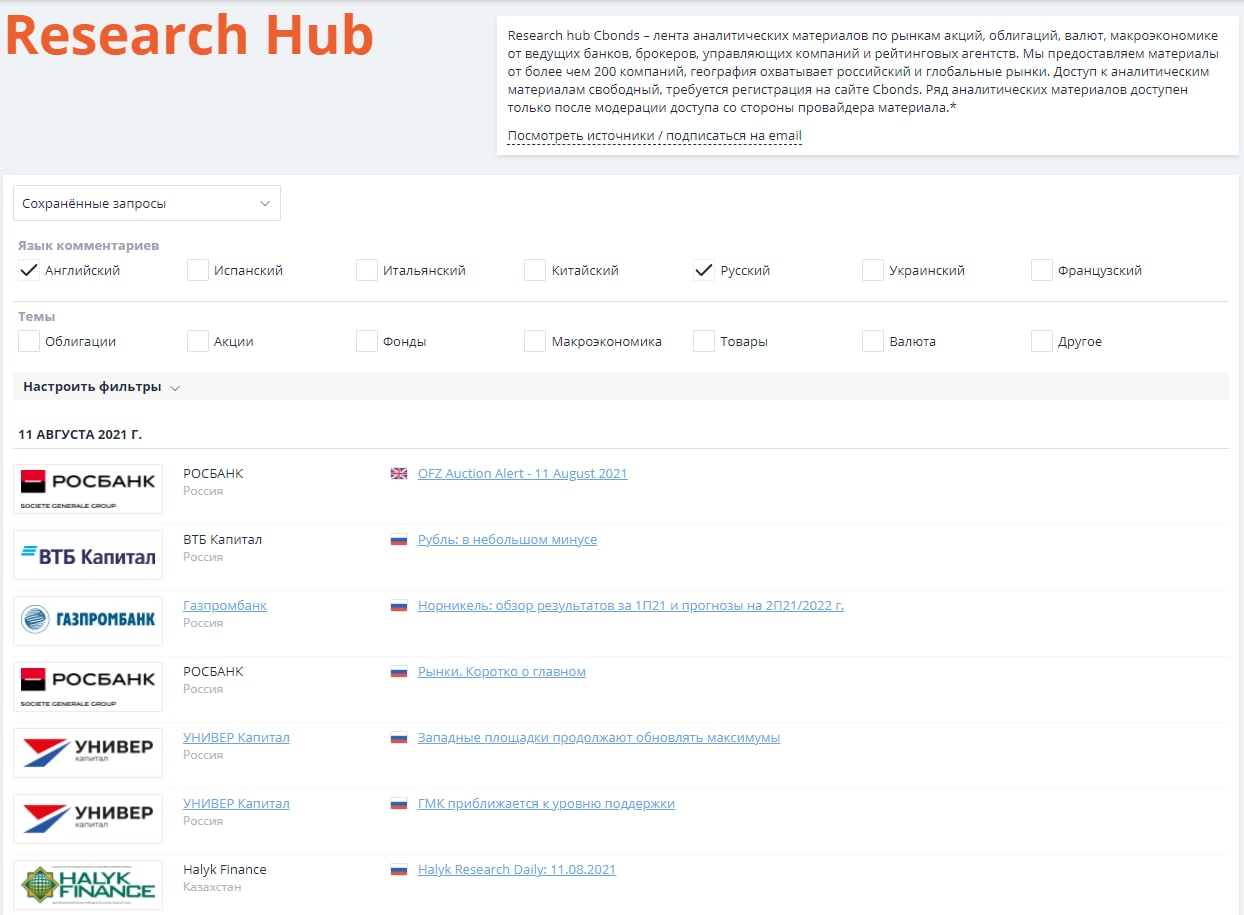
Task: Open report Рынки. Коротко о главном
Action: [502, 672]
